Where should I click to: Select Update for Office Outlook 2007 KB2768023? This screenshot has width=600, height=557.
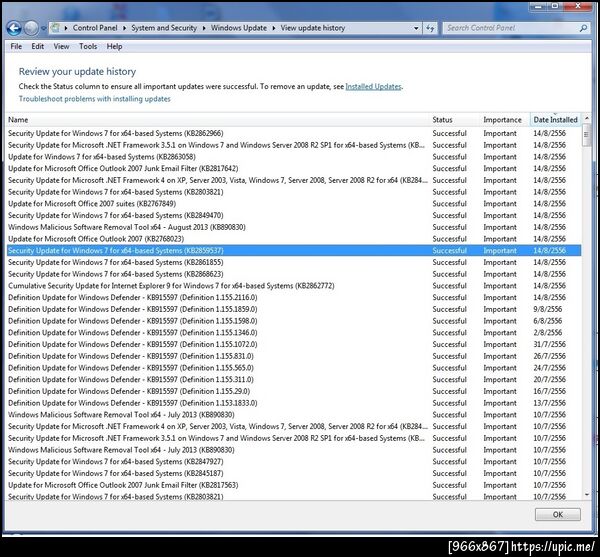click(x=294, y=239)
